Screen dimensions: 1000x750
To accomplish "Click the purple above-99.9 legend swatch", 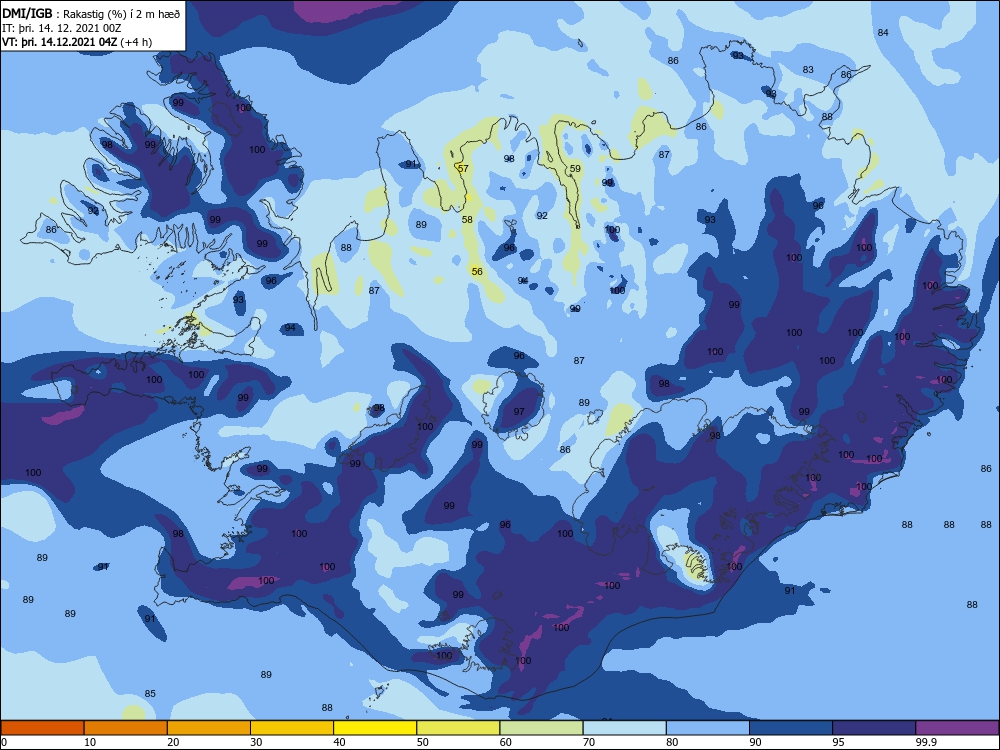I will [957, 728].
